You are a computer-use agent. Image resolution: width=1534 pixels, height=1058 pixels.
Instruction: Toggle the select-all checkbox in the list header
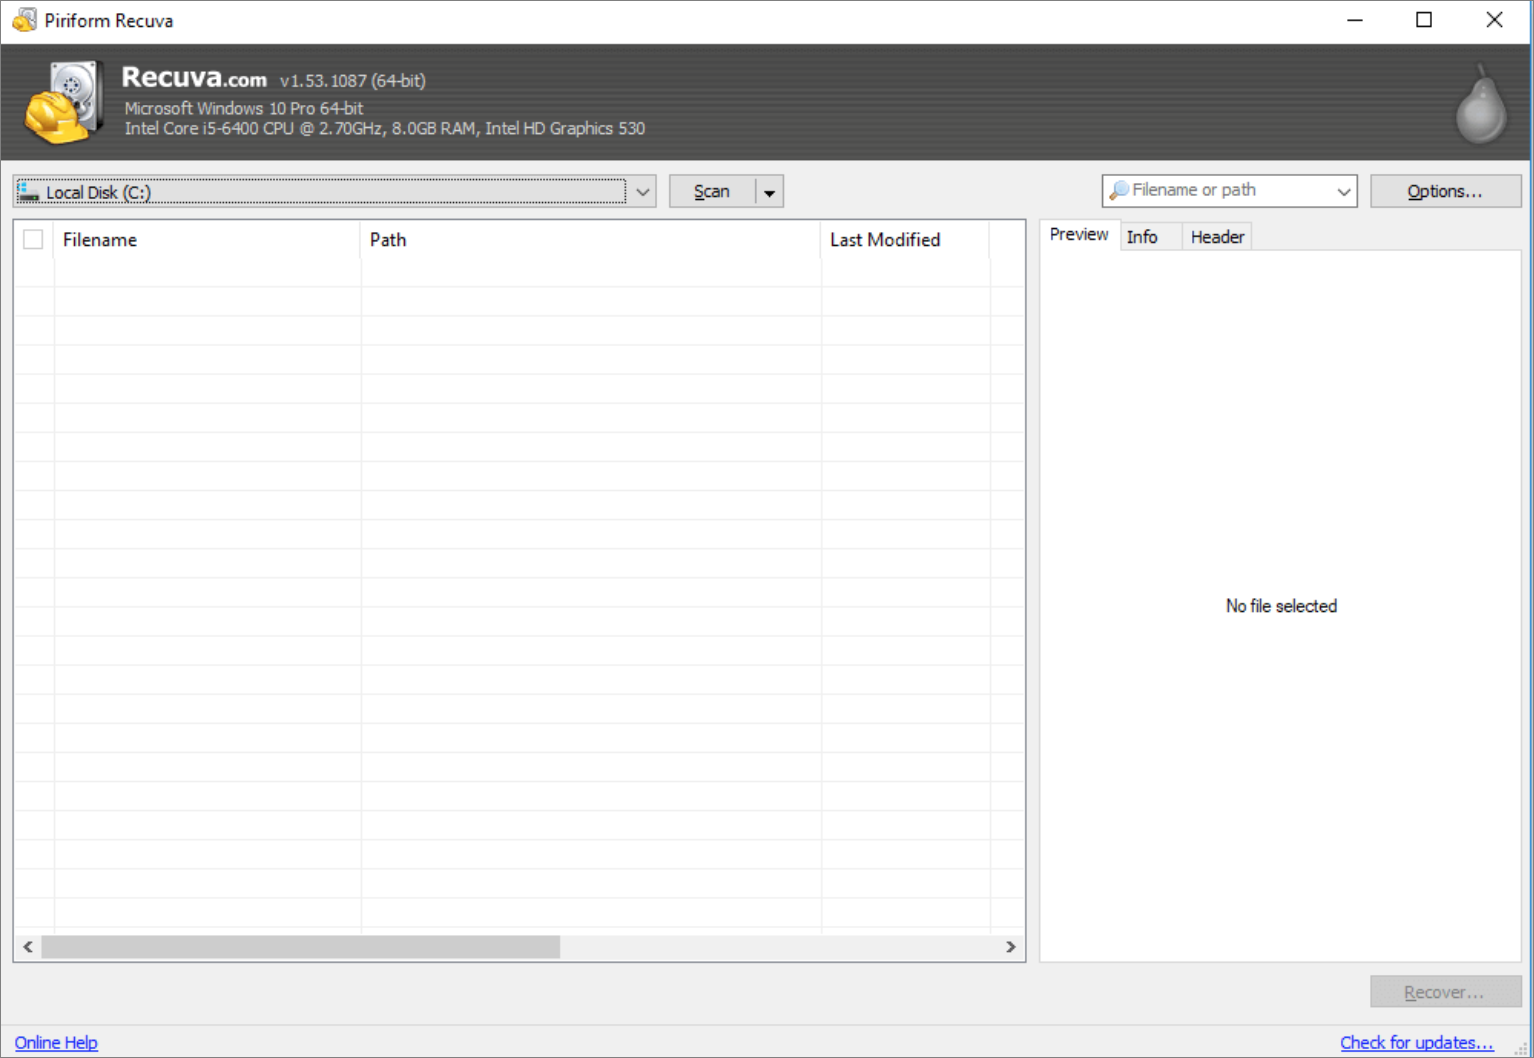point(33,239)
